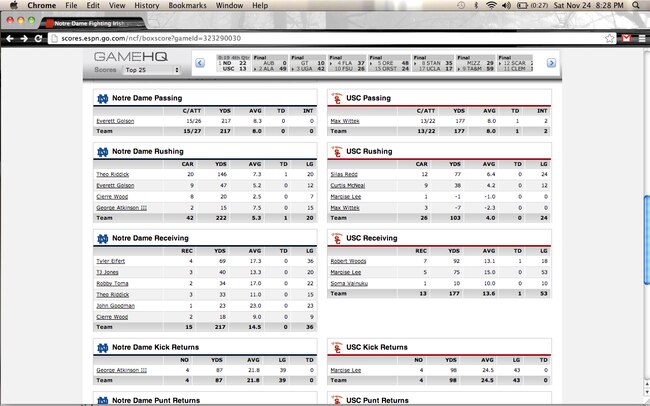Open Curtis McNeal player link
This screenshot has width=650, height=406.
click(x=348, y=185)
